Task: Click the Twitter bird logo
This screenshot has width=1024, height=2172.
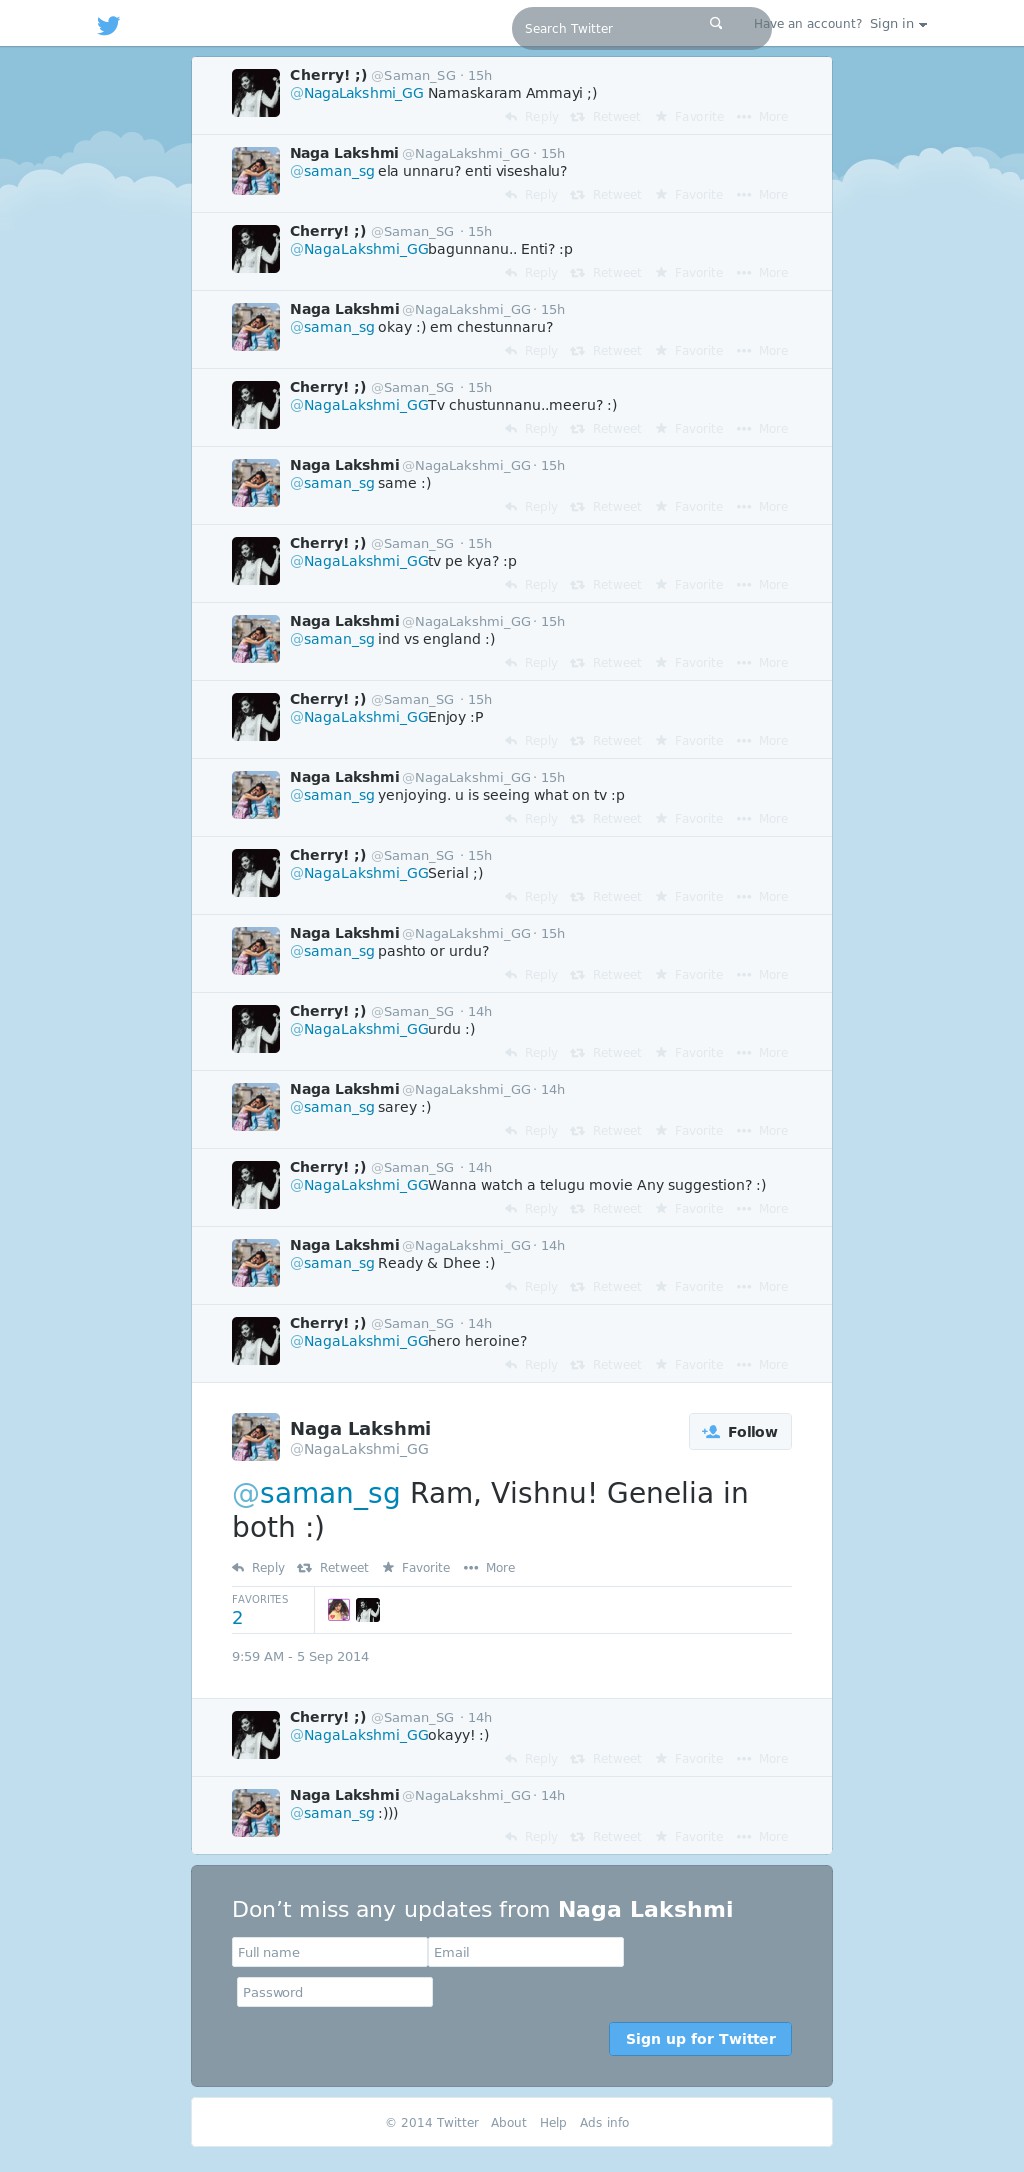Action: pos(109,25)
